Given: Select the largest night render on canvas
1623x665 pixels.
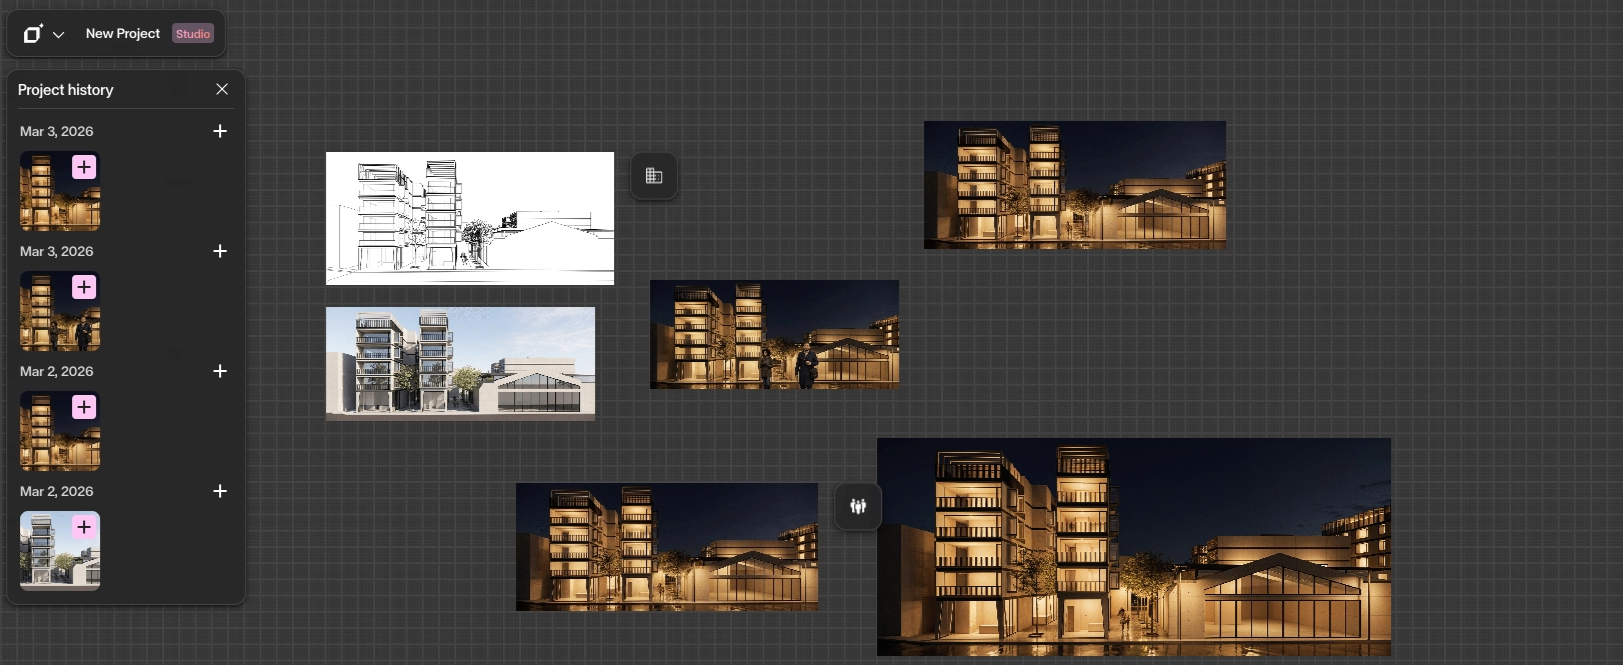Looking at the screenshot, I should pyautogui.click(x=1133, y=547).
